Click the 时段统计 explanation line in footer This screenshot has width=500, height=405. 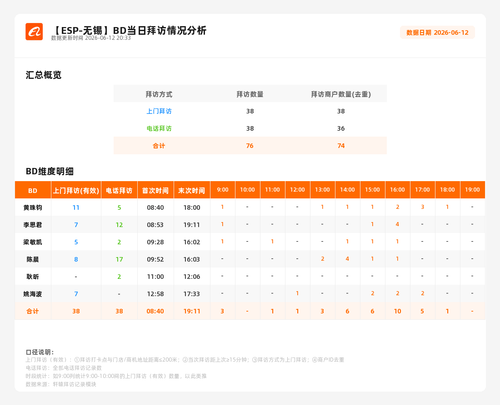pyautogui.click(x=116, y=376)
